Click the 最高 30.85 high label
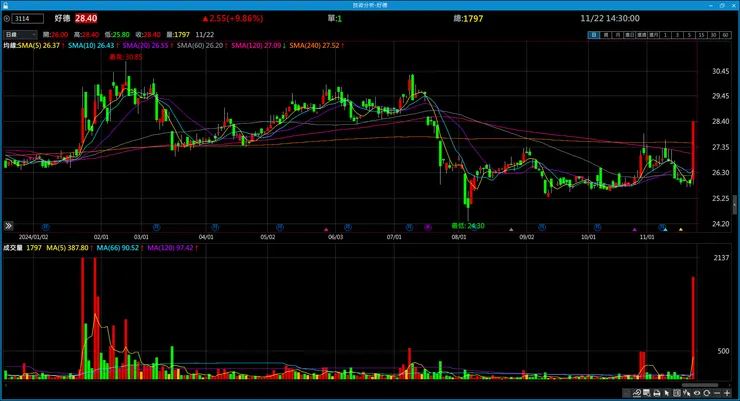 [126, 57]
